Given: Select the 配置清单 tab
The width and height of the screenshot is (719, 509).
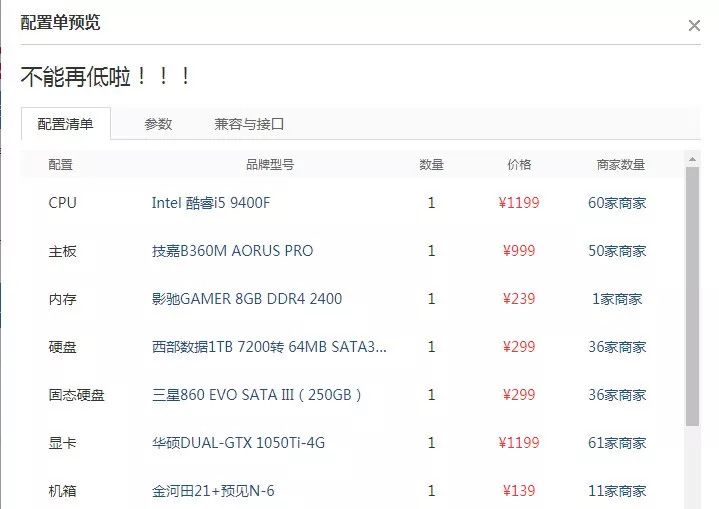Looking at the screenshot, I should 66,124.
